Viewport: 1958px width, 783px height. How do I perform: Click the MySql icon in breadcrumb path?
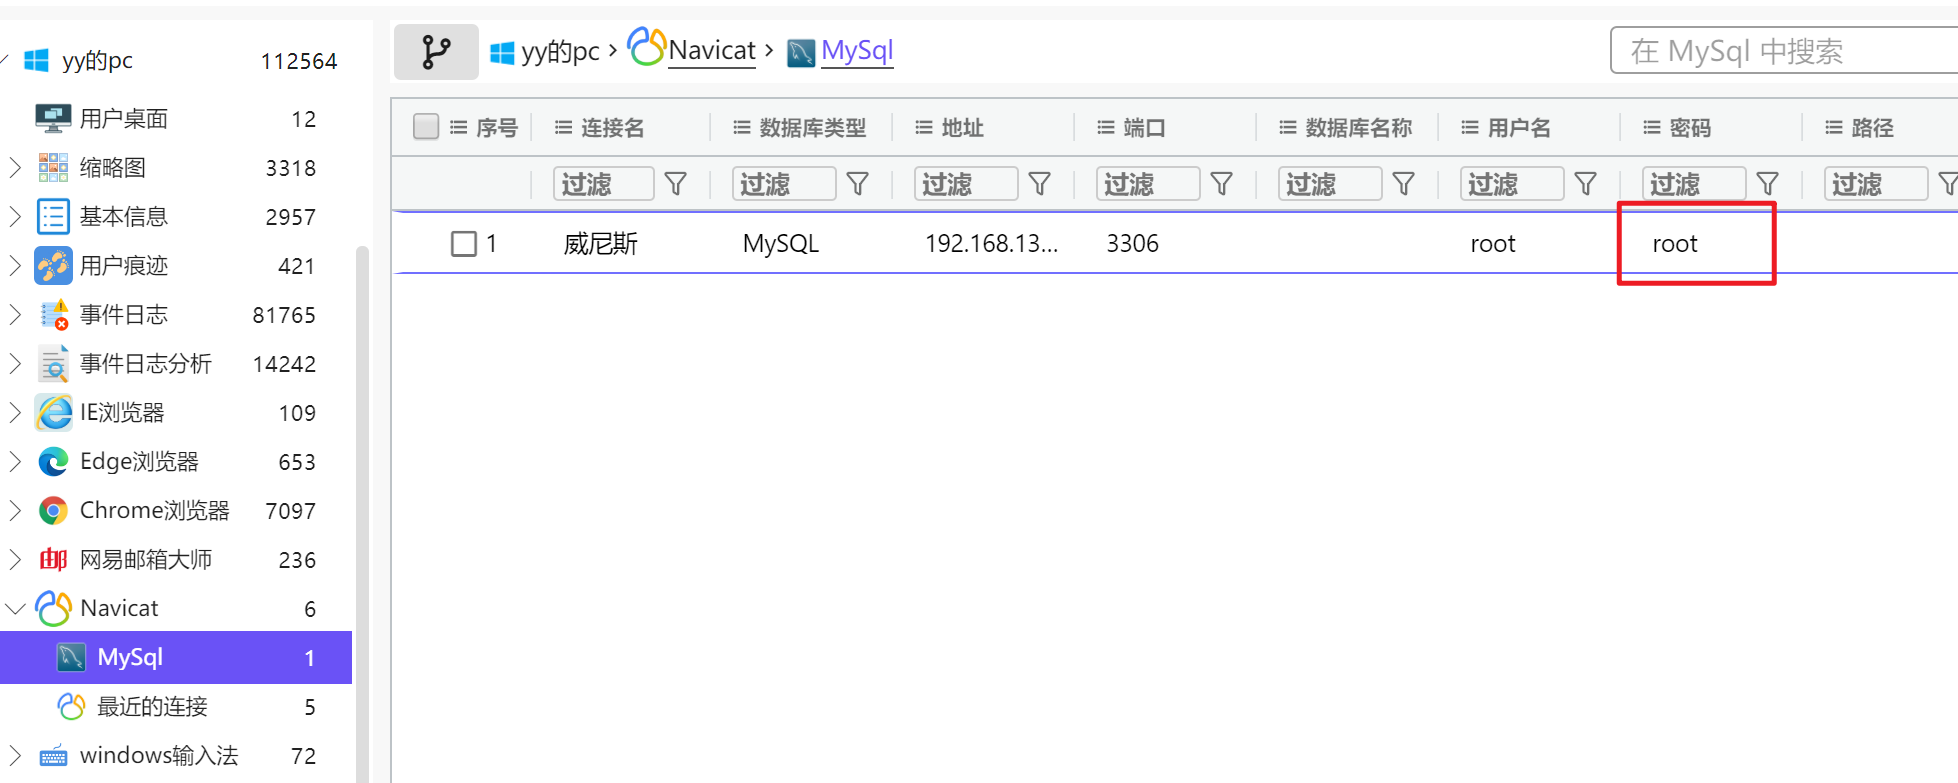click(x=801, y=53)
